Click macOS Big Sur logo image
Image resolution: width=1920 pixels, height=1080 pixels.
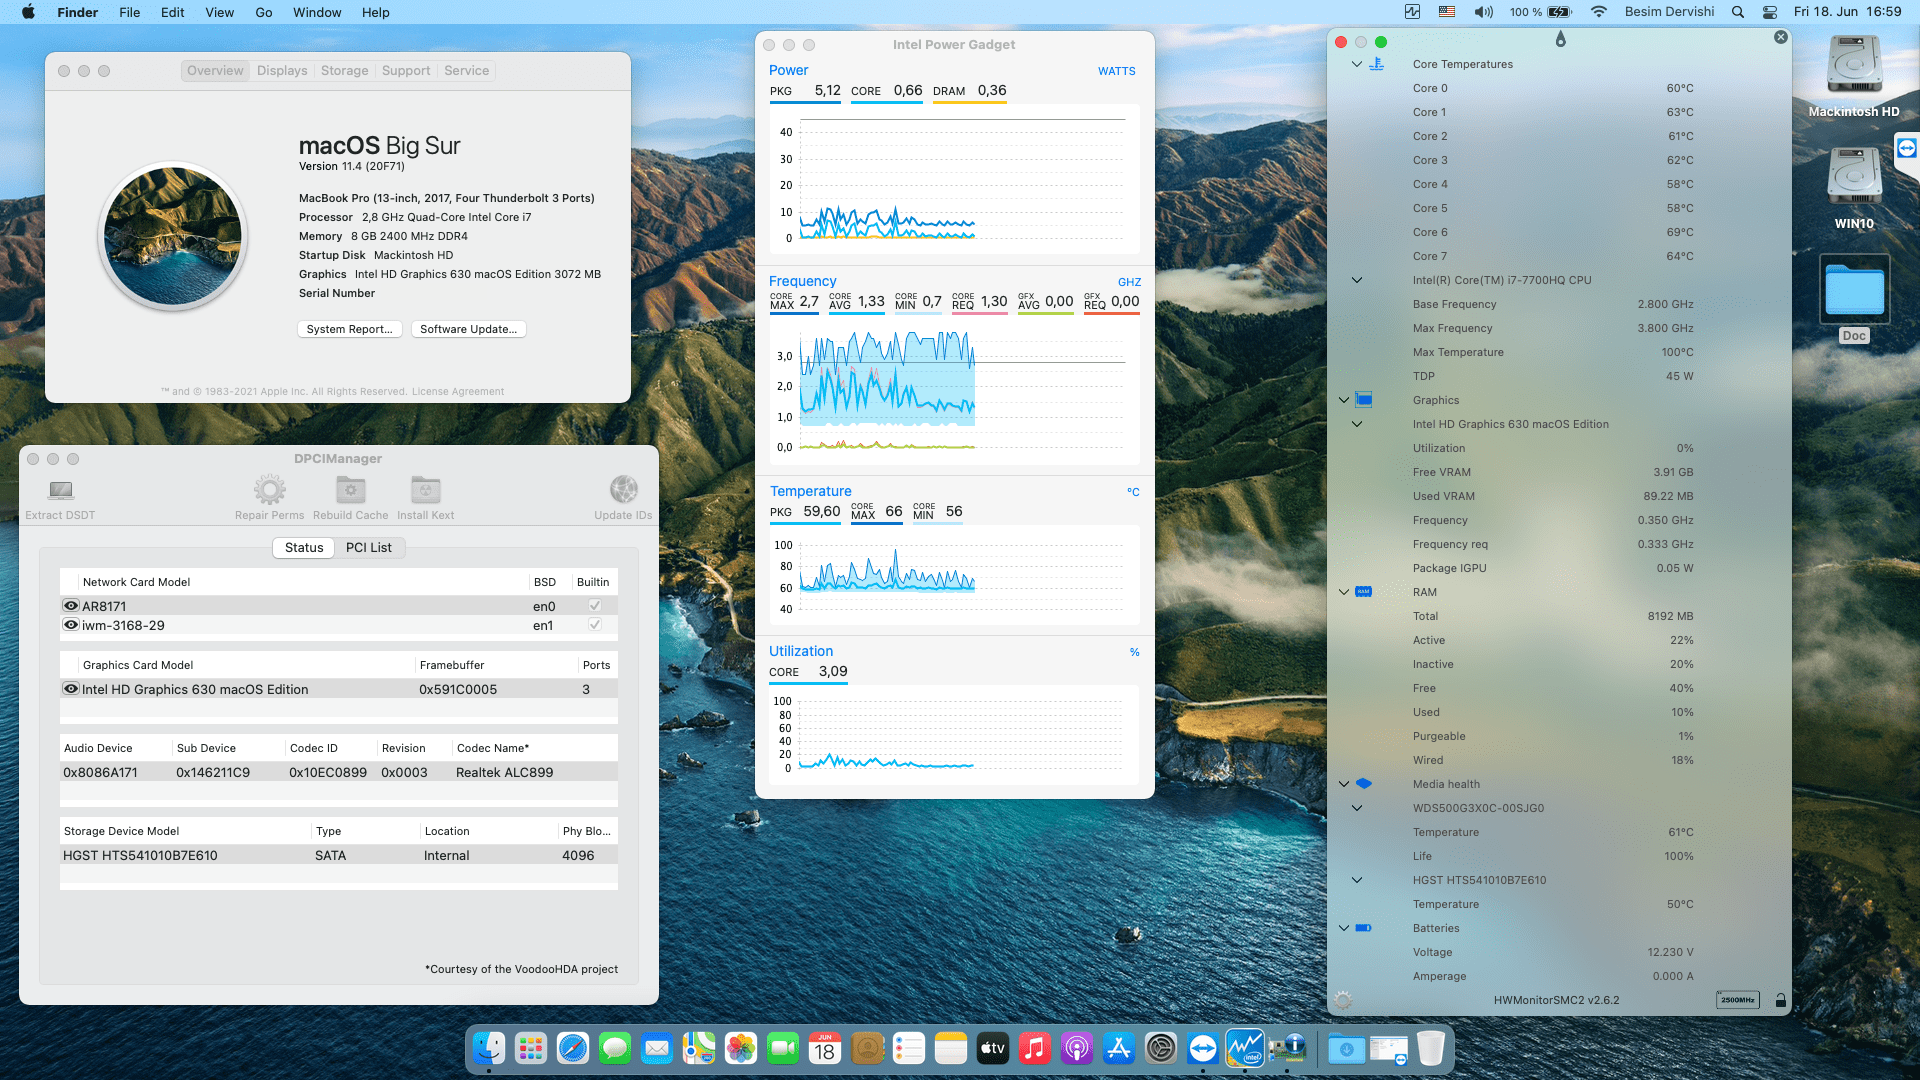(173, 236)
